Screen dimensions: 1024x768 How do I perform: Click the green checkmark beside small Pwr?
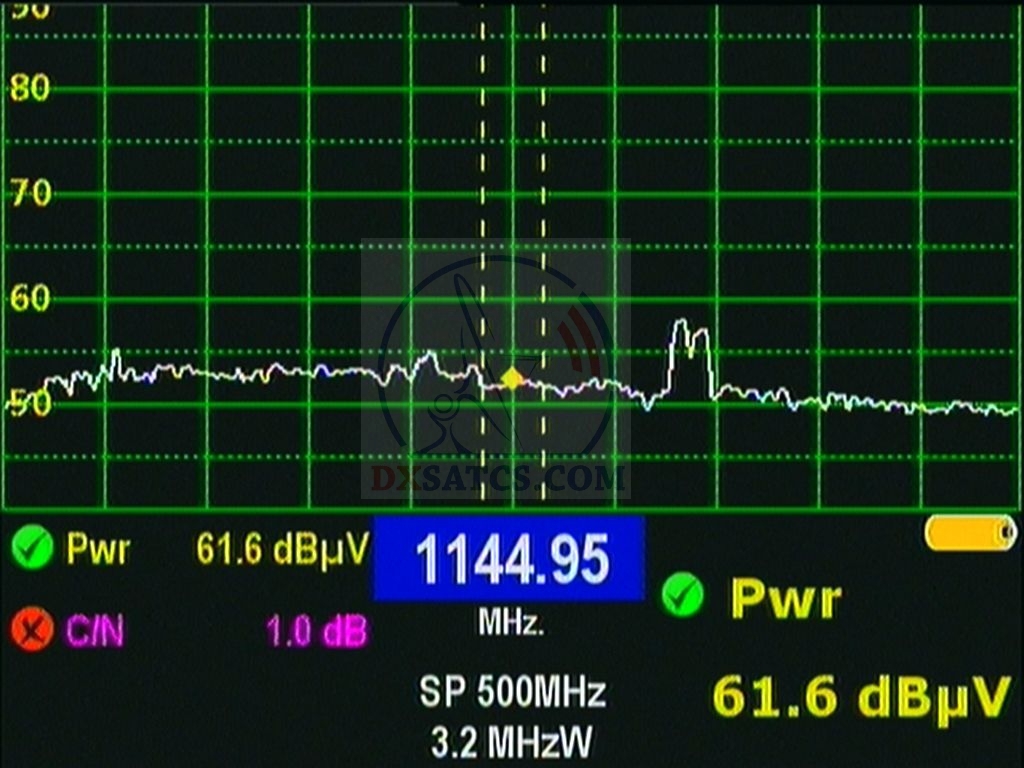[x=33, y=547]
